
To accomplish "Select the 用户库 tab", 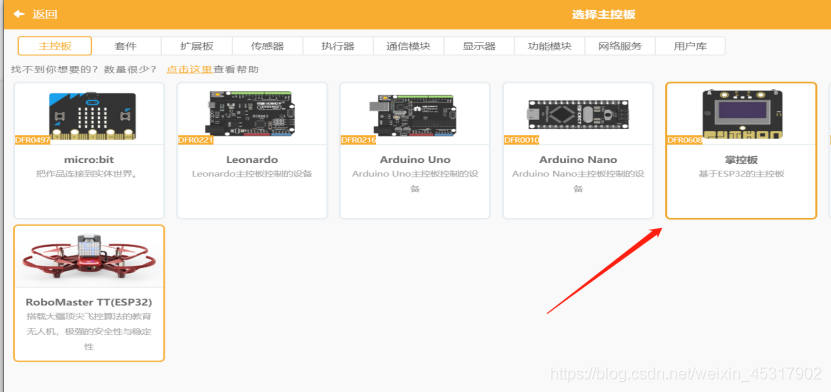I will click(690, 46).
